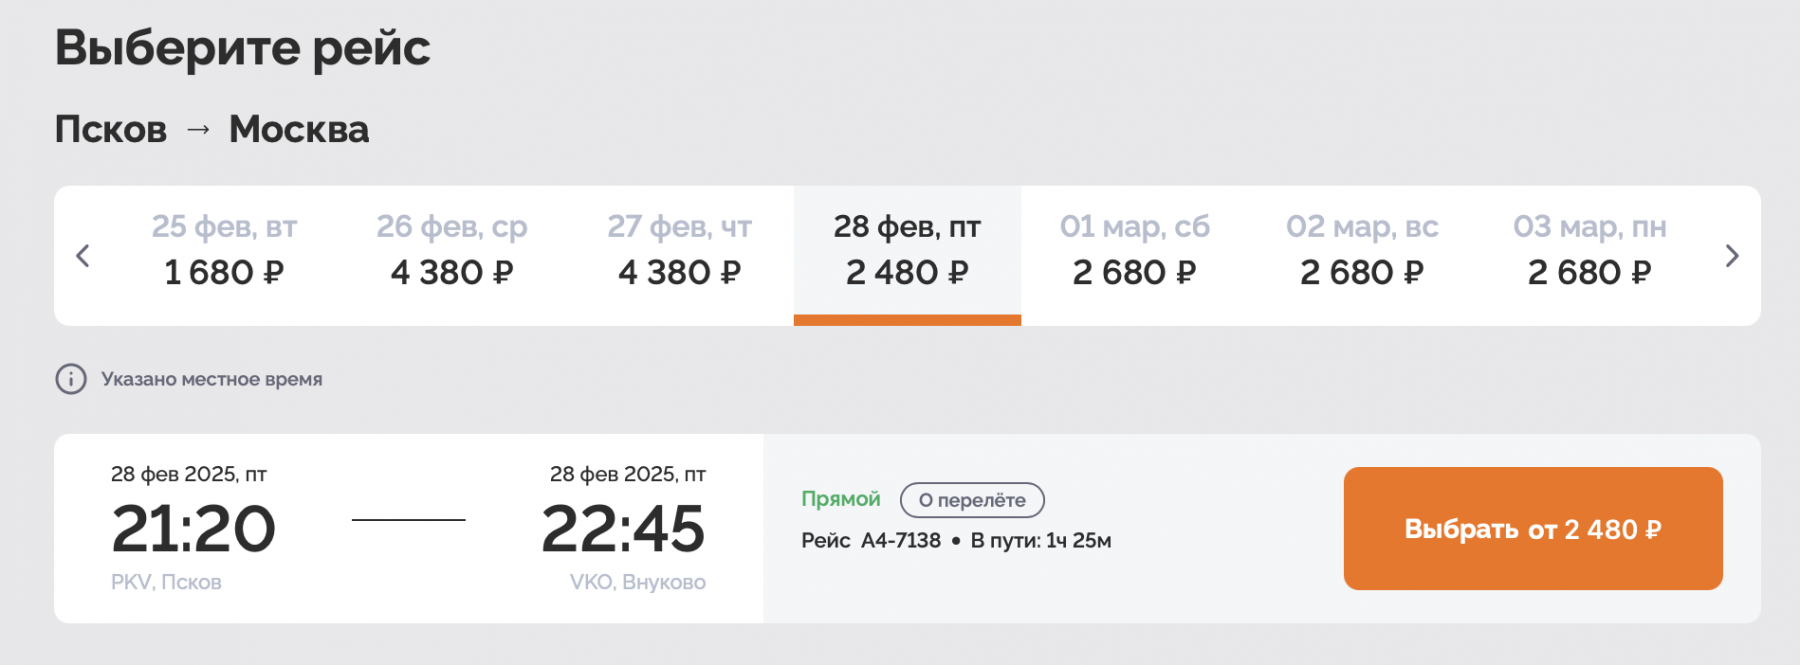Click the Прямой direct flight label

pyautogui.click(x=841, y=499)
